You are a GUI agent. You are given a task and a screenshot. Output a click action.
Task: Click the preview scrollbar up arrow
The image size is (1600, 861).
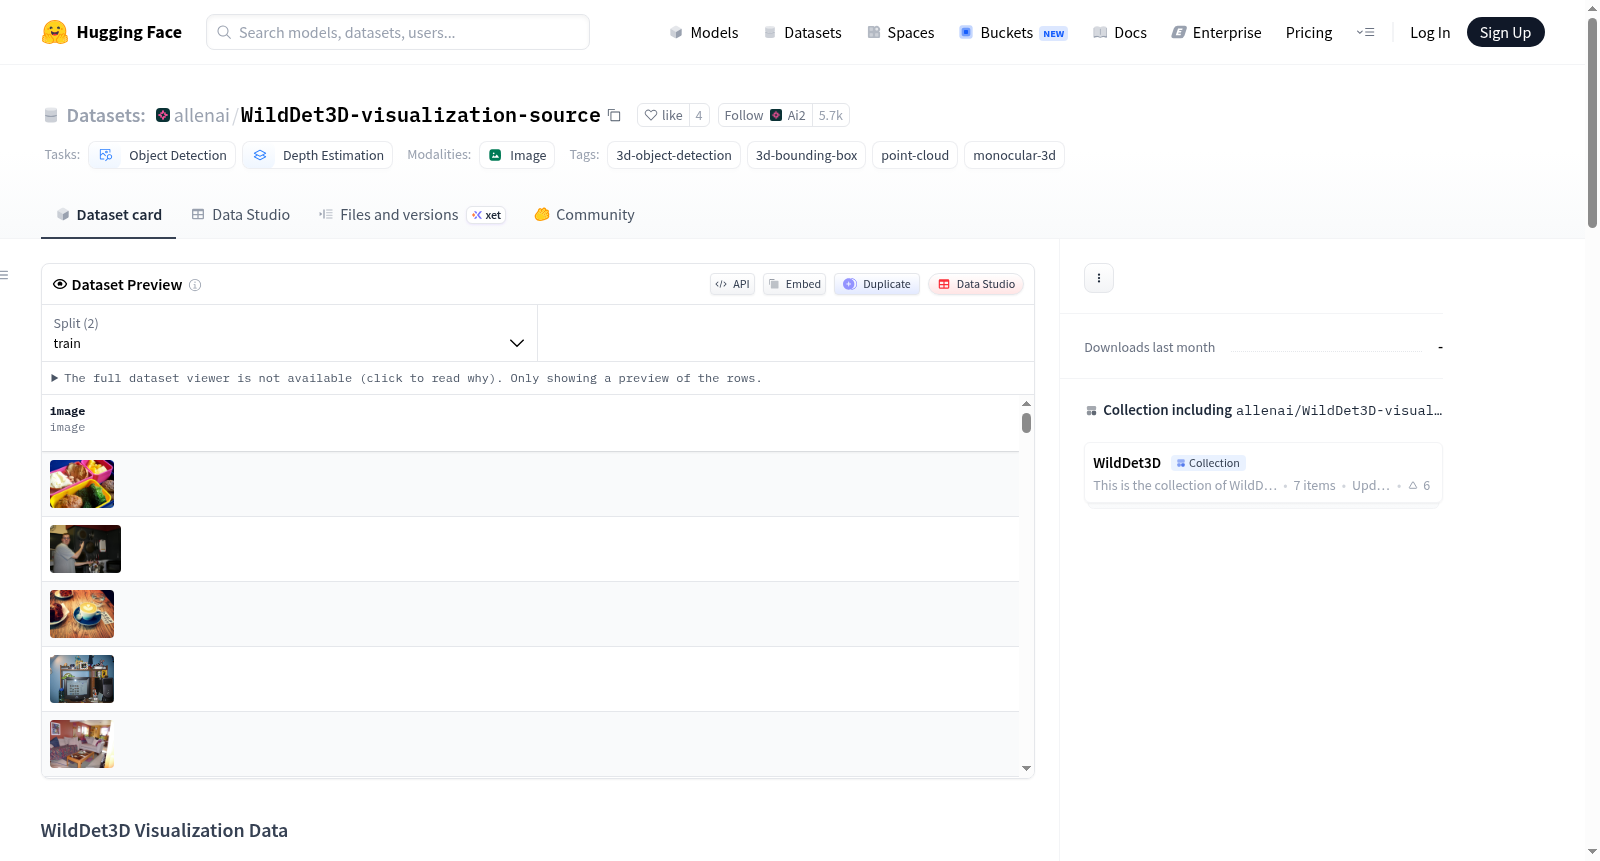coord(1026,403)
